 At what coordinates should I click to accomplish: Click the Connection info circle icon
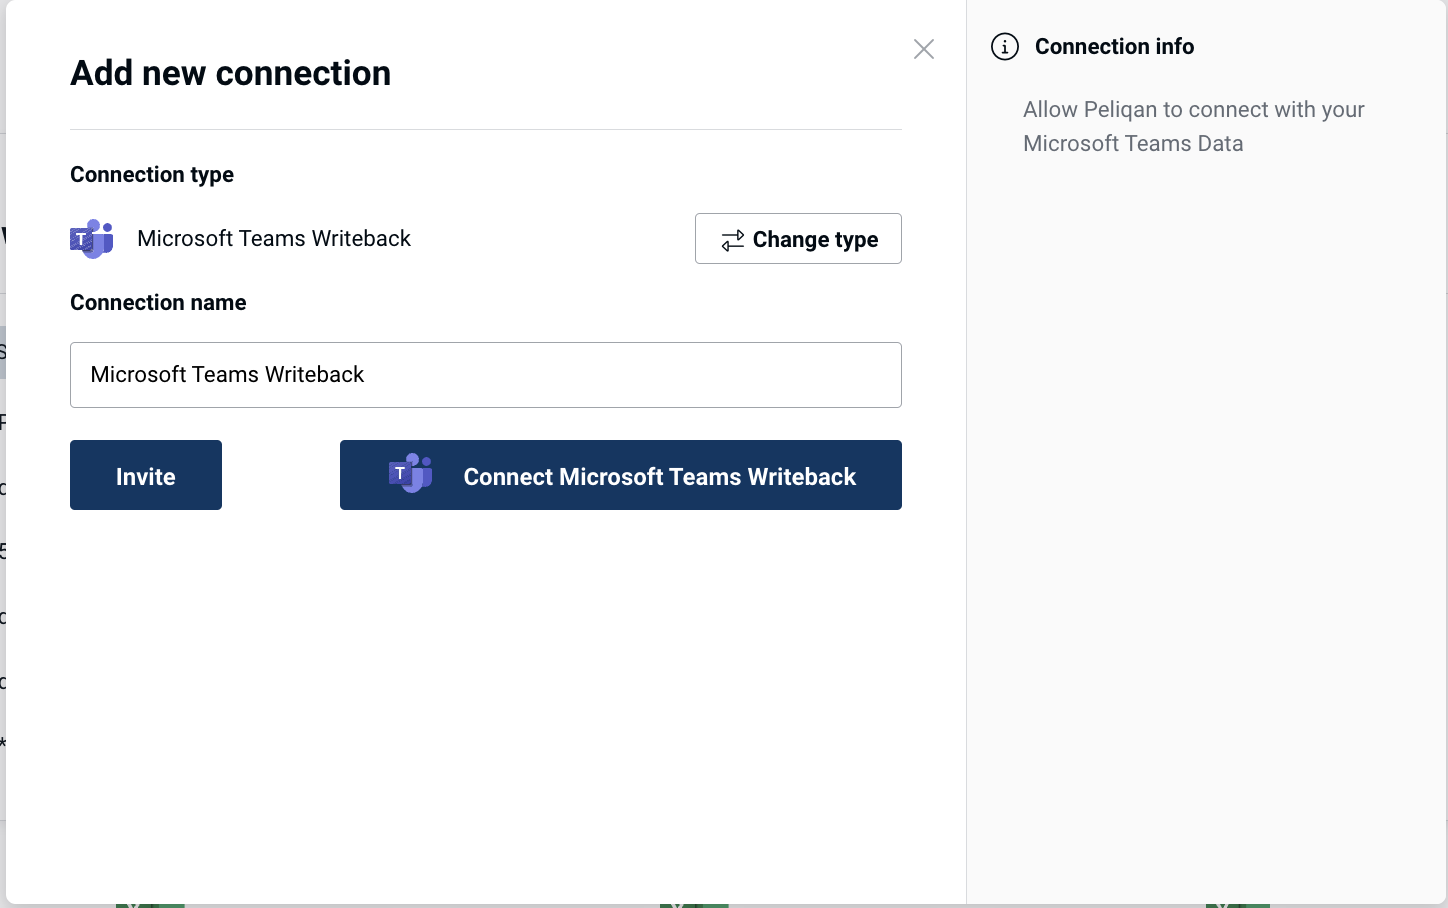(1005, 47)
